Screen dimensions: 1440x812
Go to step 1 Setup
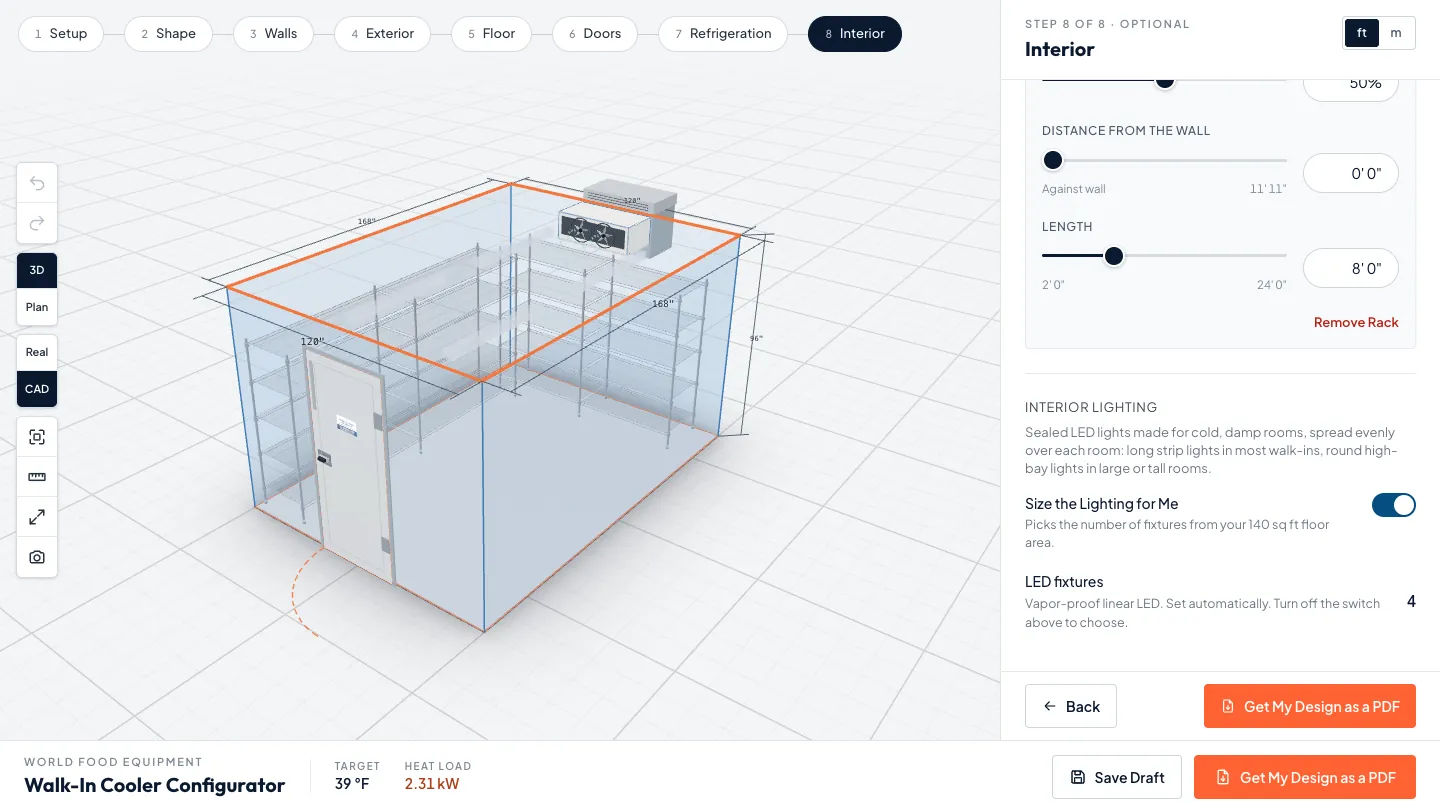pos(61,33)
